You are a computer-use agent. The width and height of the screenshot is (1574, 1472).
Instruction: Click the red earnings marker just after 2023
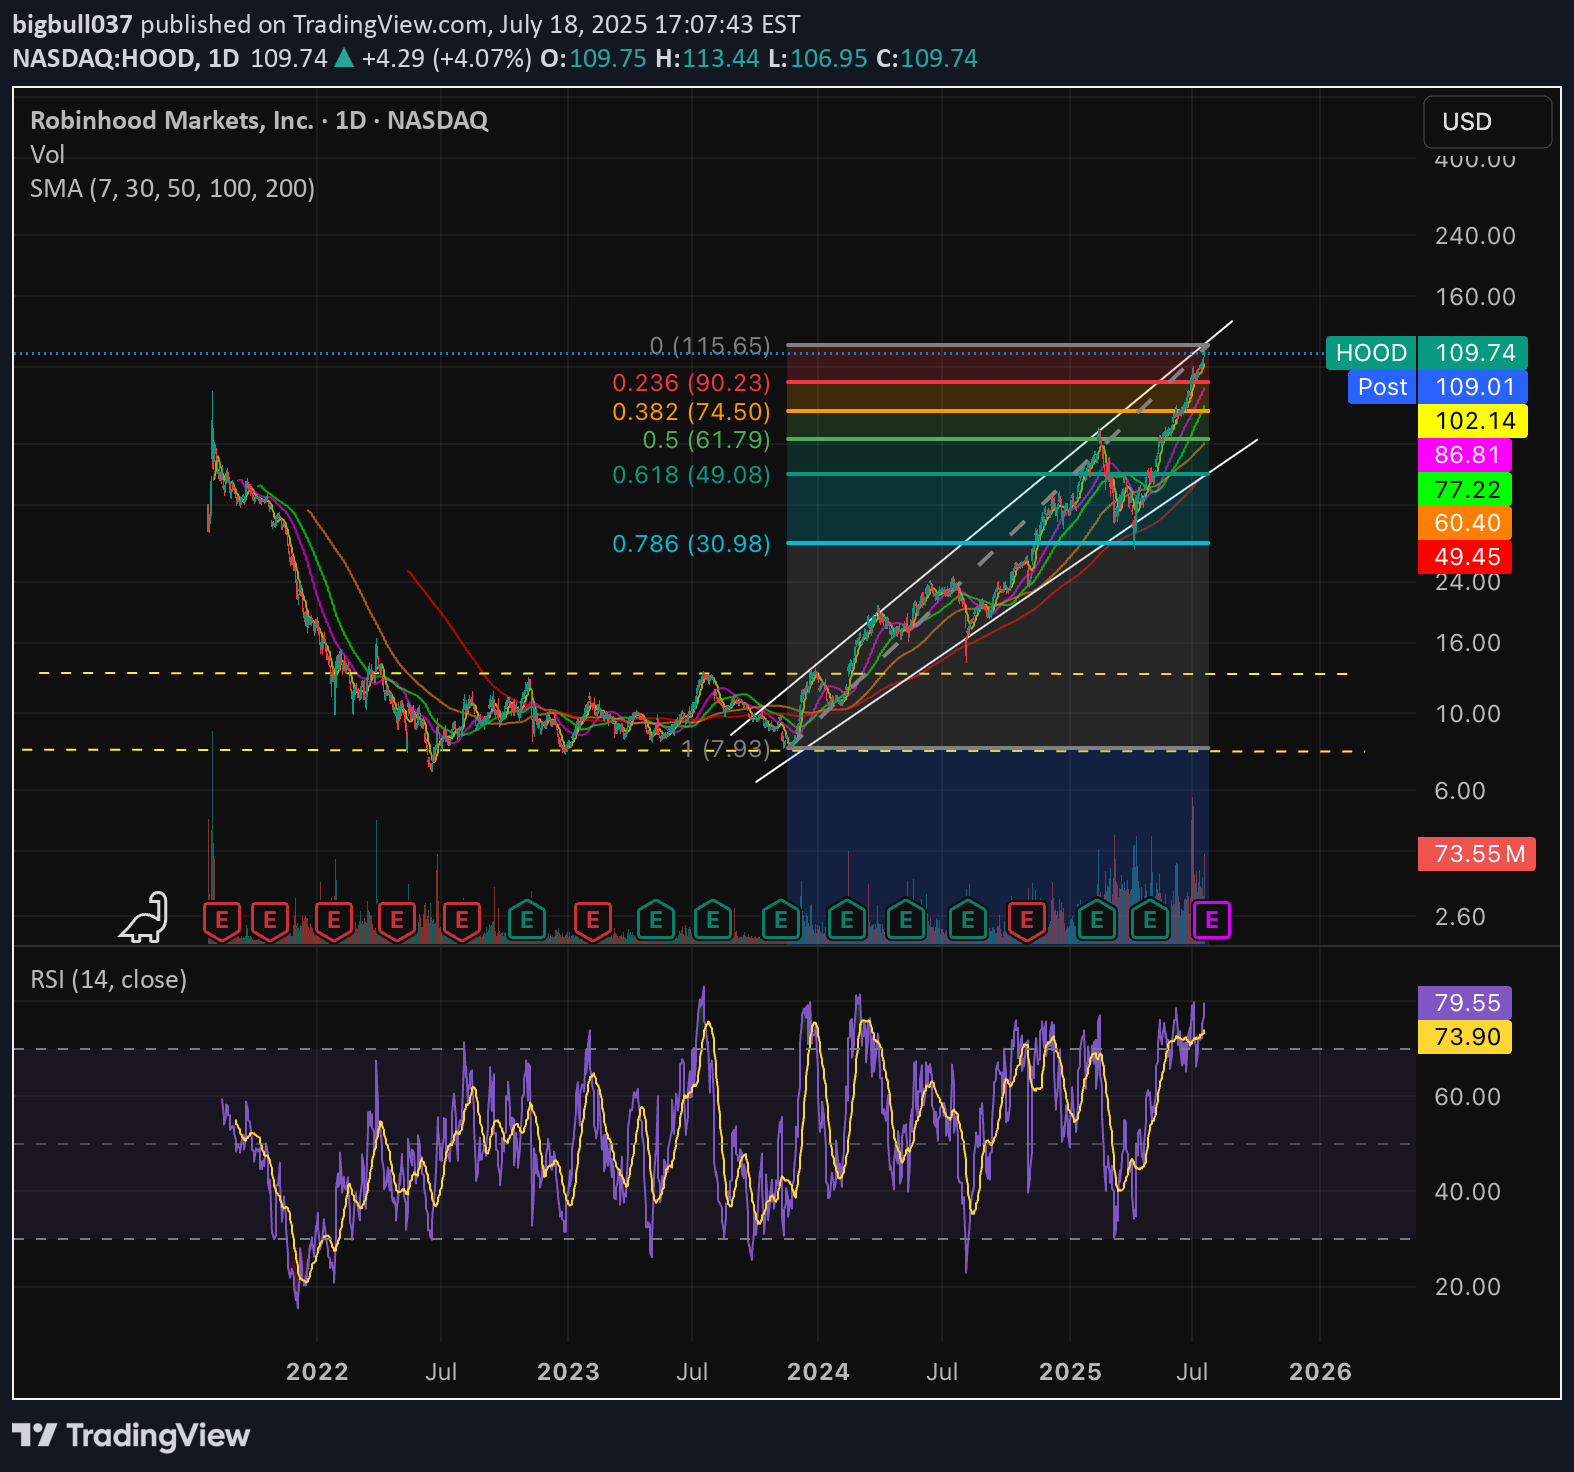[x=592, y=920]
